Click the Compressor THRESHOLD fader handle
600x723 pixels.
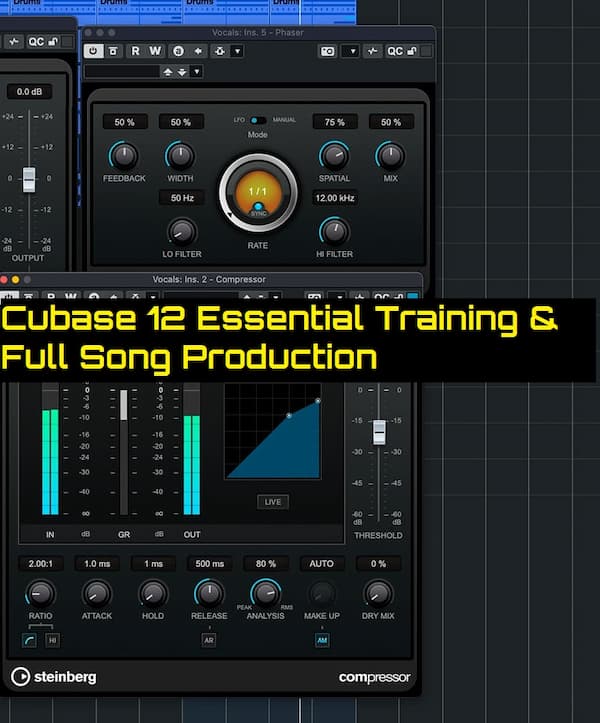coord(379,432)
